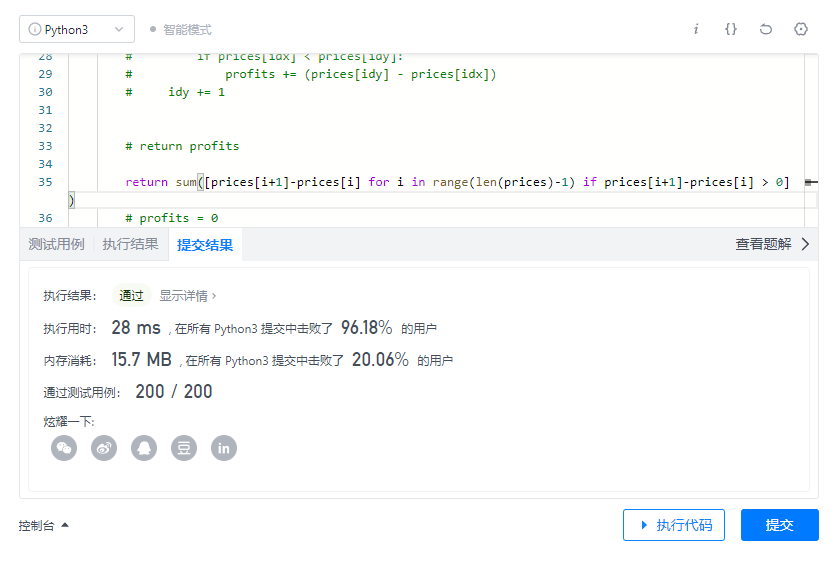Expand the 控制台 console panel

[44, 526]
